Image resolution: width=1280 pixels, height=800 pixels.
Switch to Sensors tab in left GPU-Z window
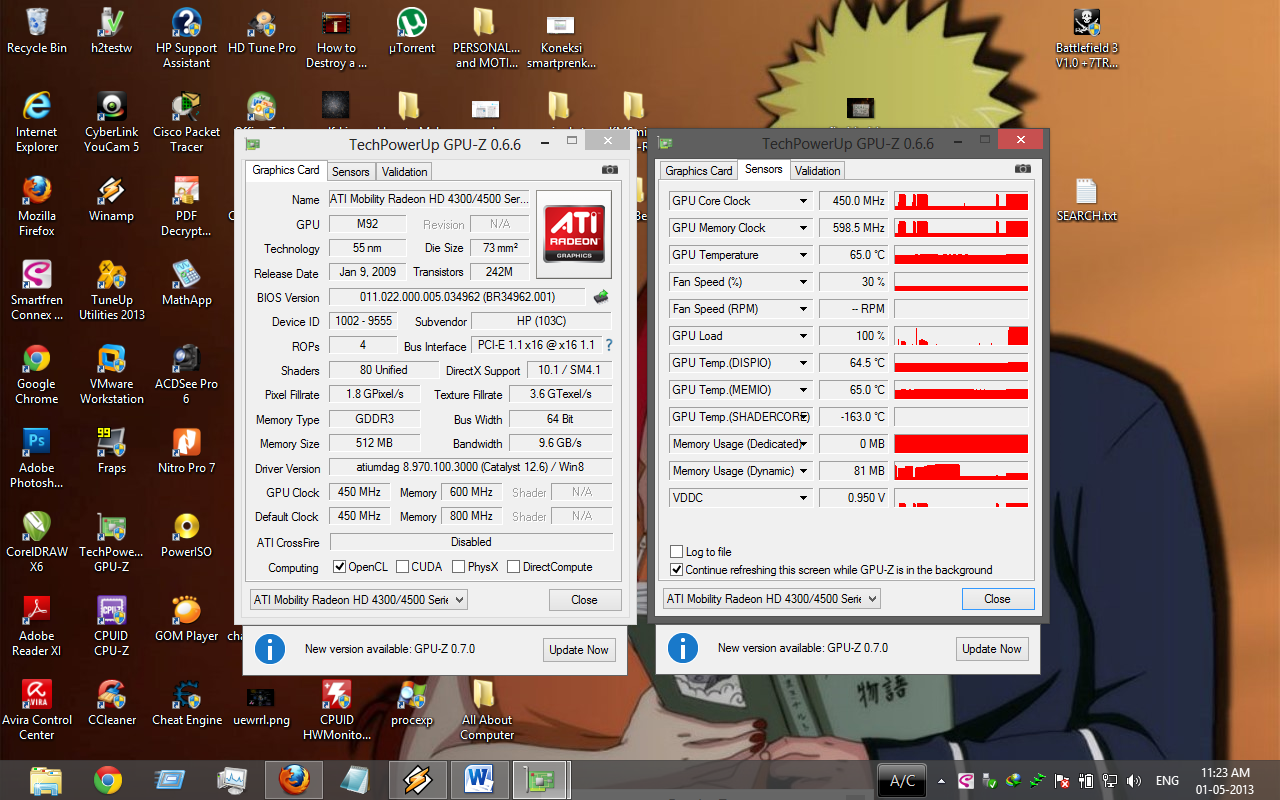coord(351,171)
